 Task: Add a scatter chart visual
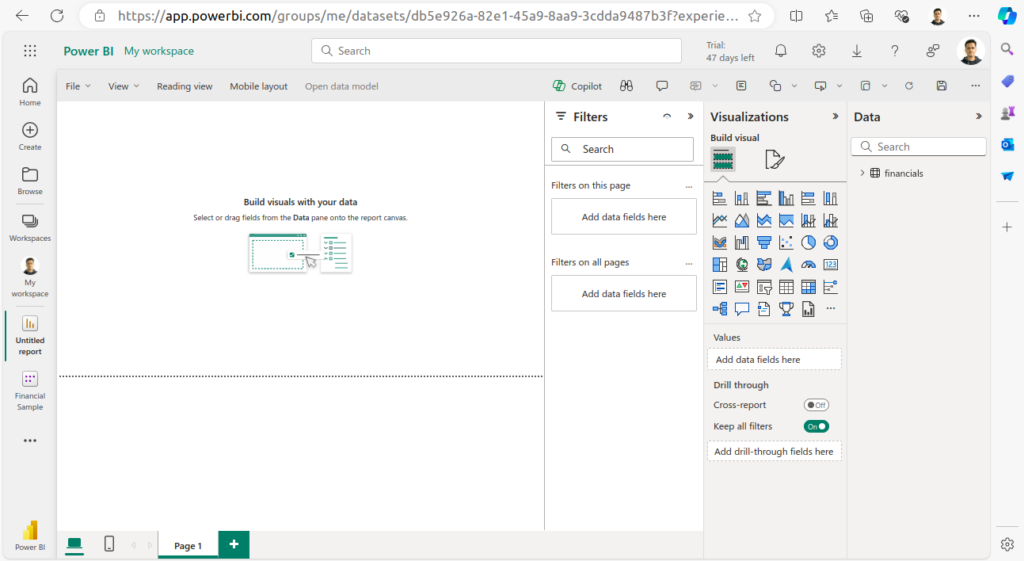click(x=786, y=242)
